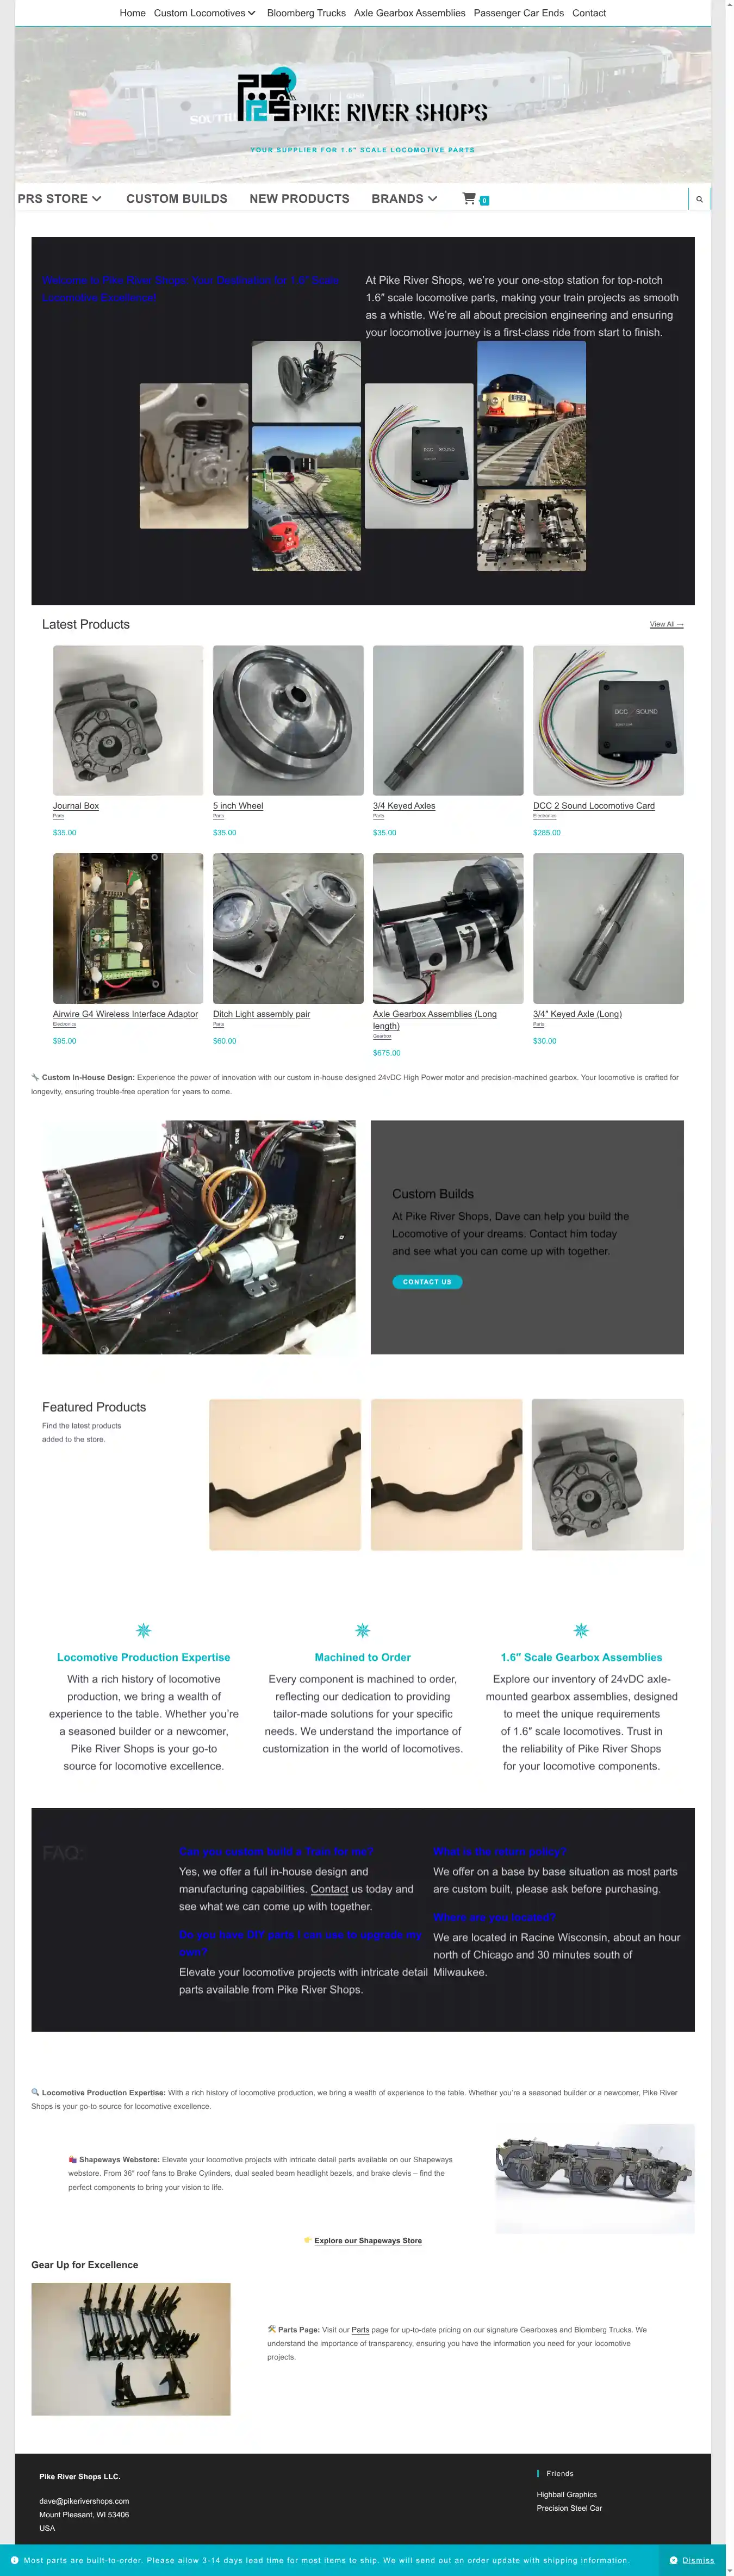Expand the BRANDS menu
This screenshot has width=734, height=2576.
click(404, 199)
